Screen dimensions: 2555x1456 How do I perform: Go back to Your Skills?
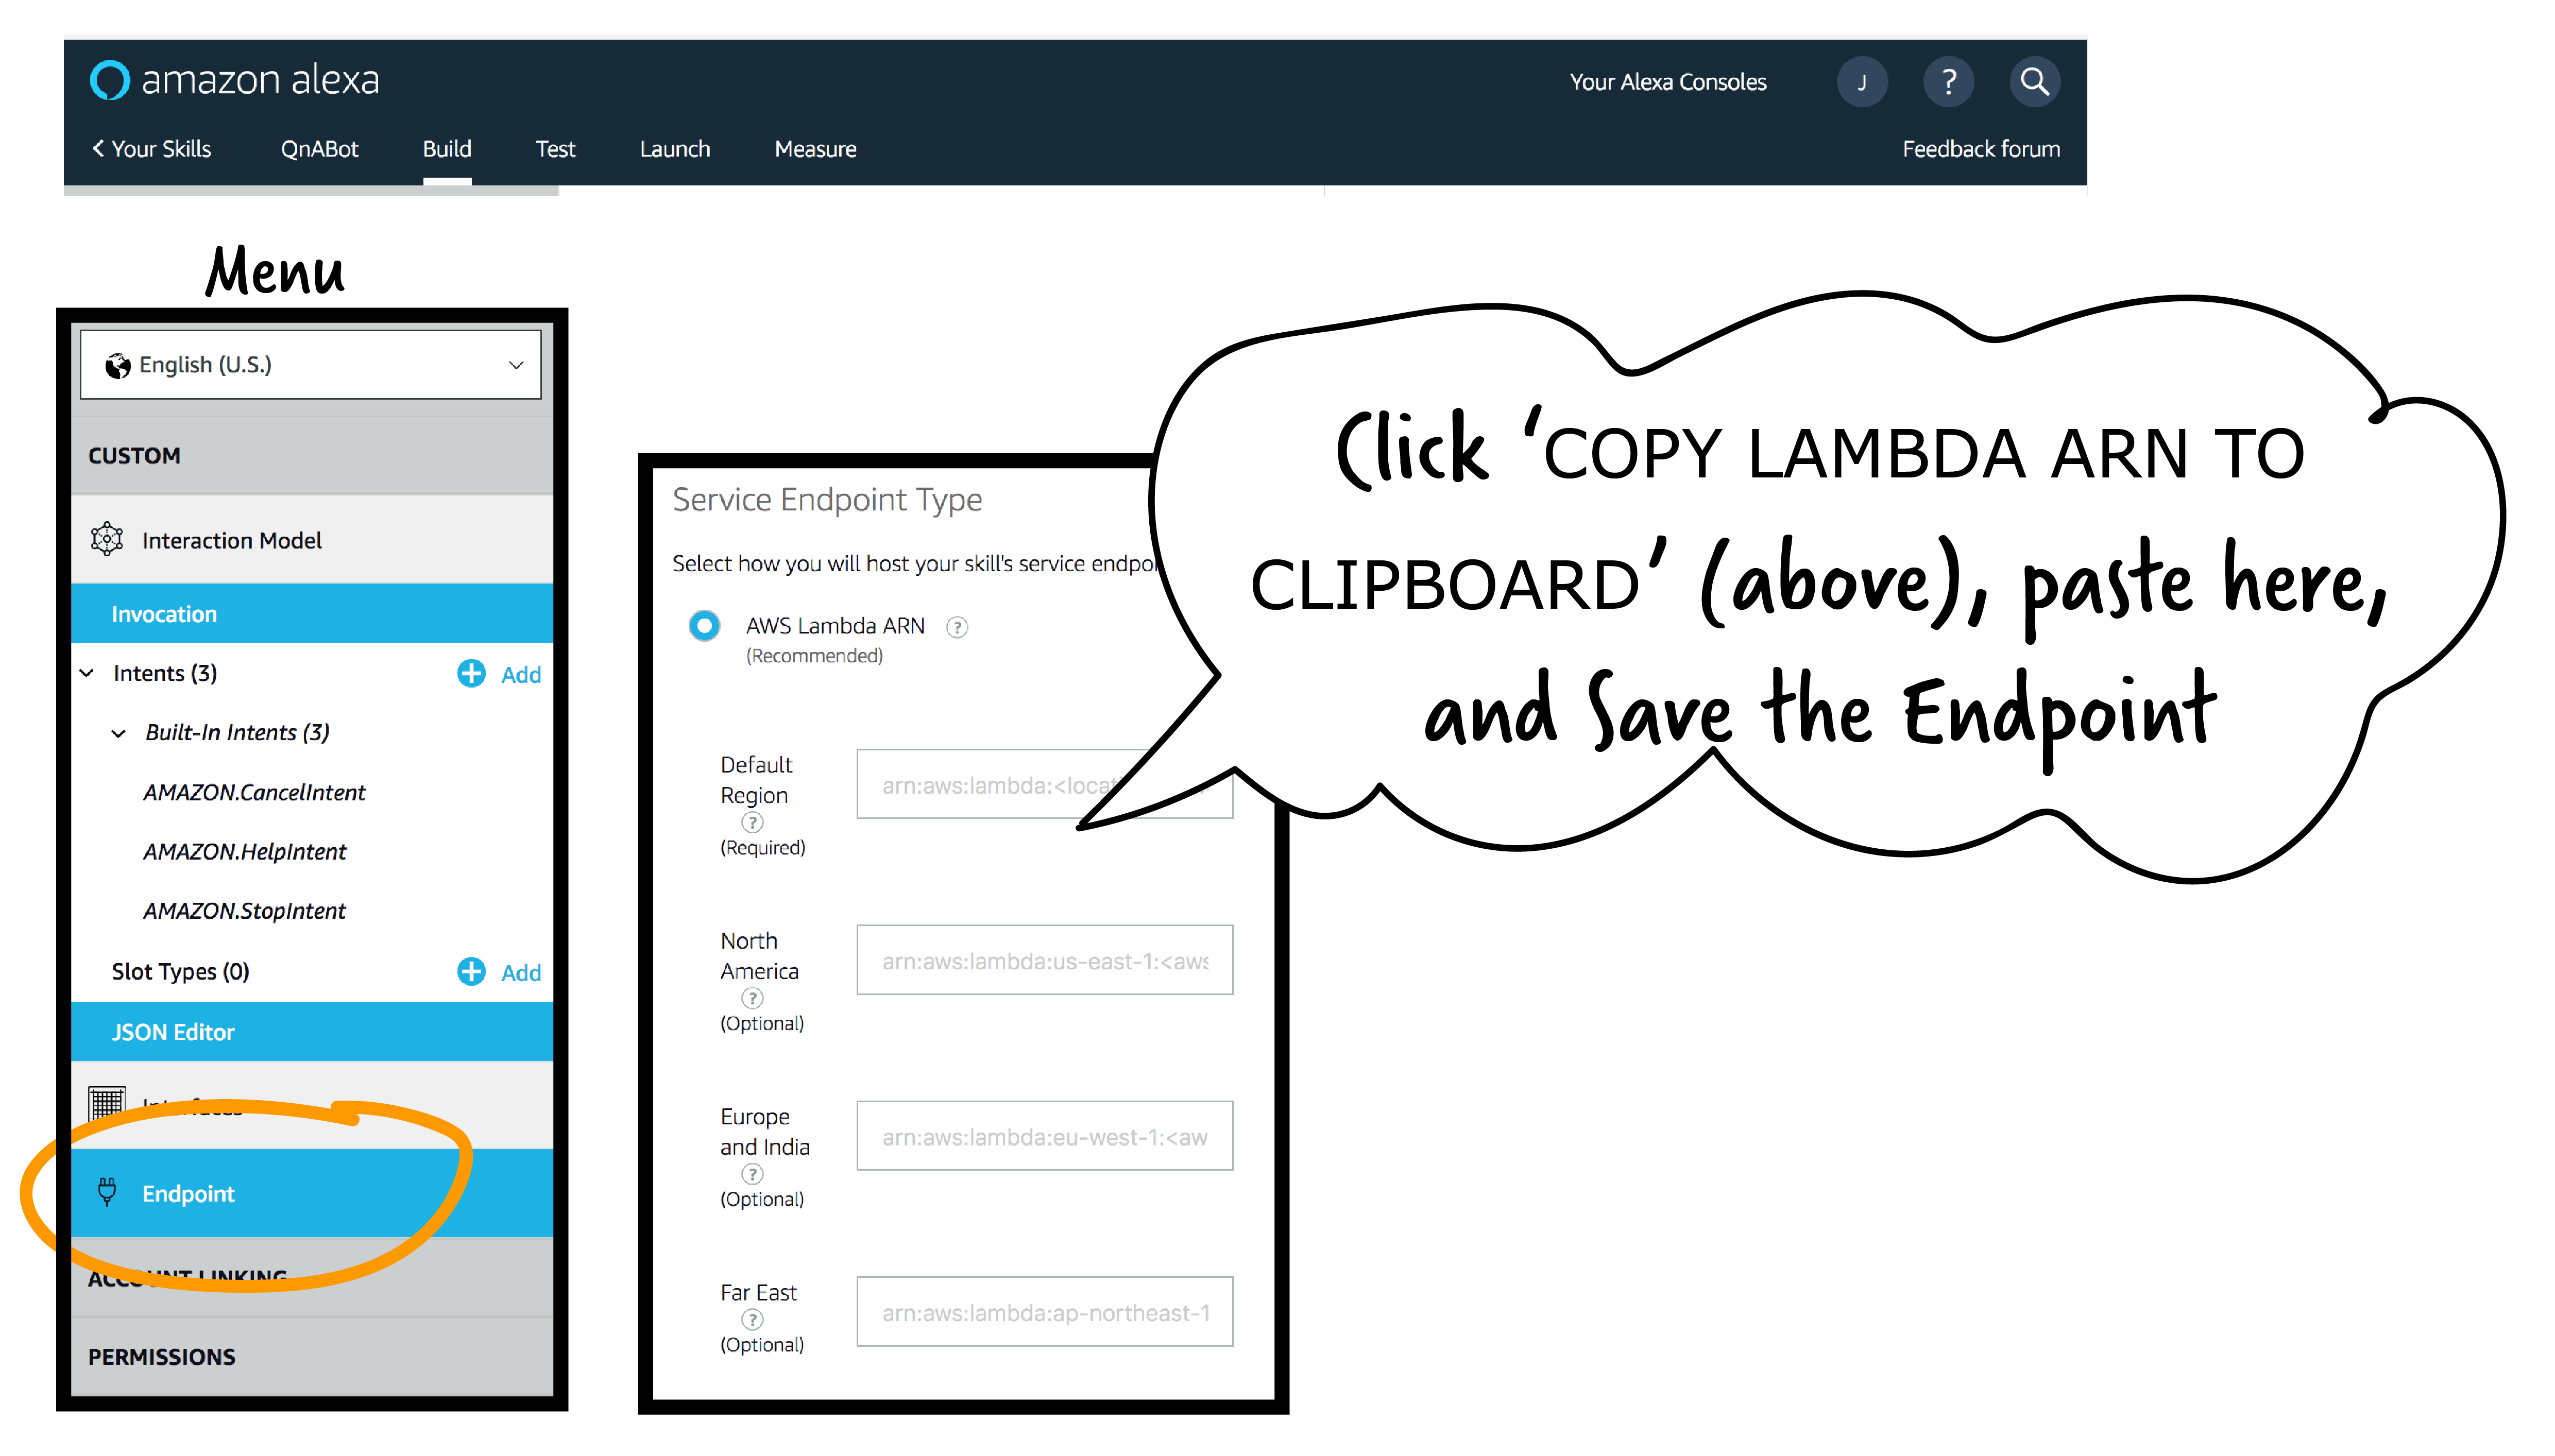coord(152,149)
